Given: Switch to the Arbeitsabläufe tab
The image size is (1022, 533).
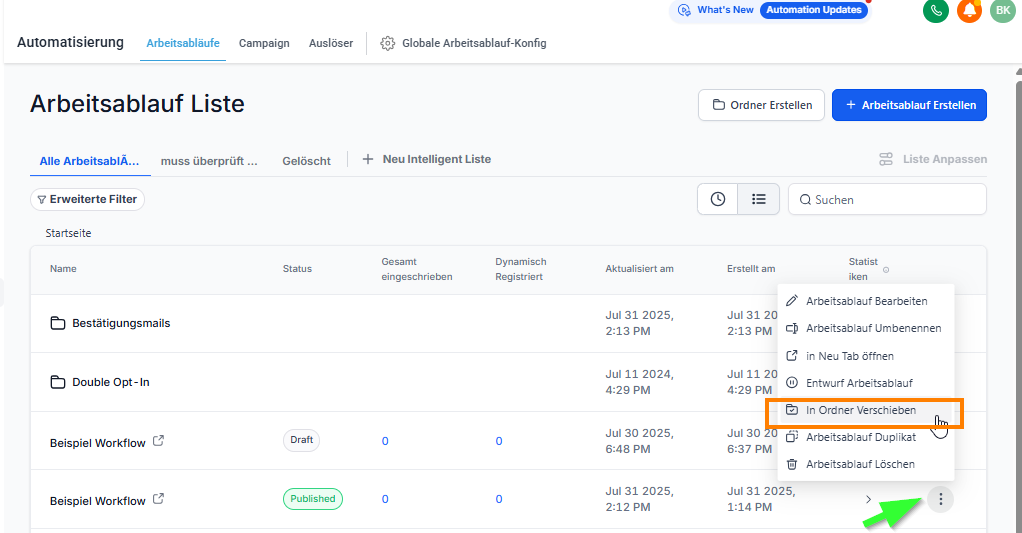Looking at the screenshot, I should point(183,44).
